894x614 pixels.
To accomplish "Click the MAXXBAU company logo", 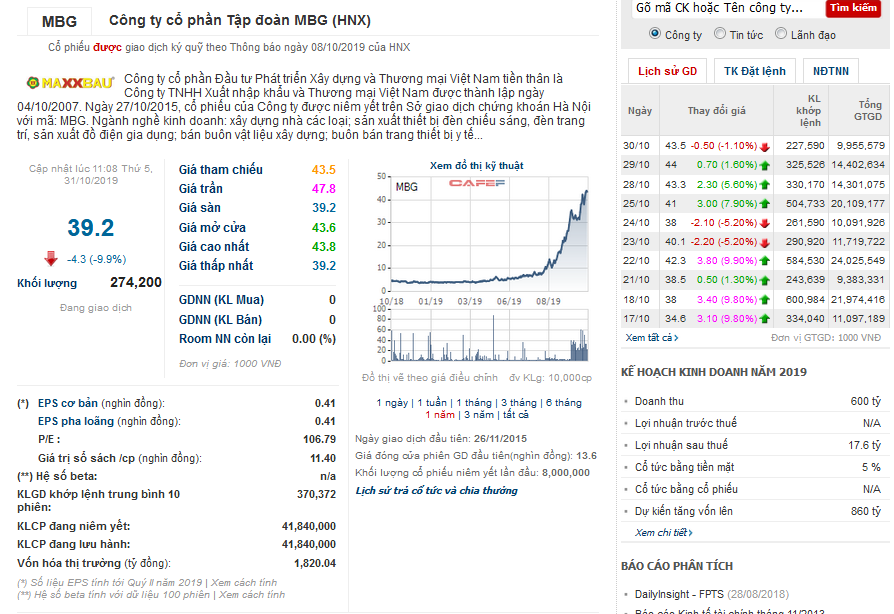I will coord(70,83).
